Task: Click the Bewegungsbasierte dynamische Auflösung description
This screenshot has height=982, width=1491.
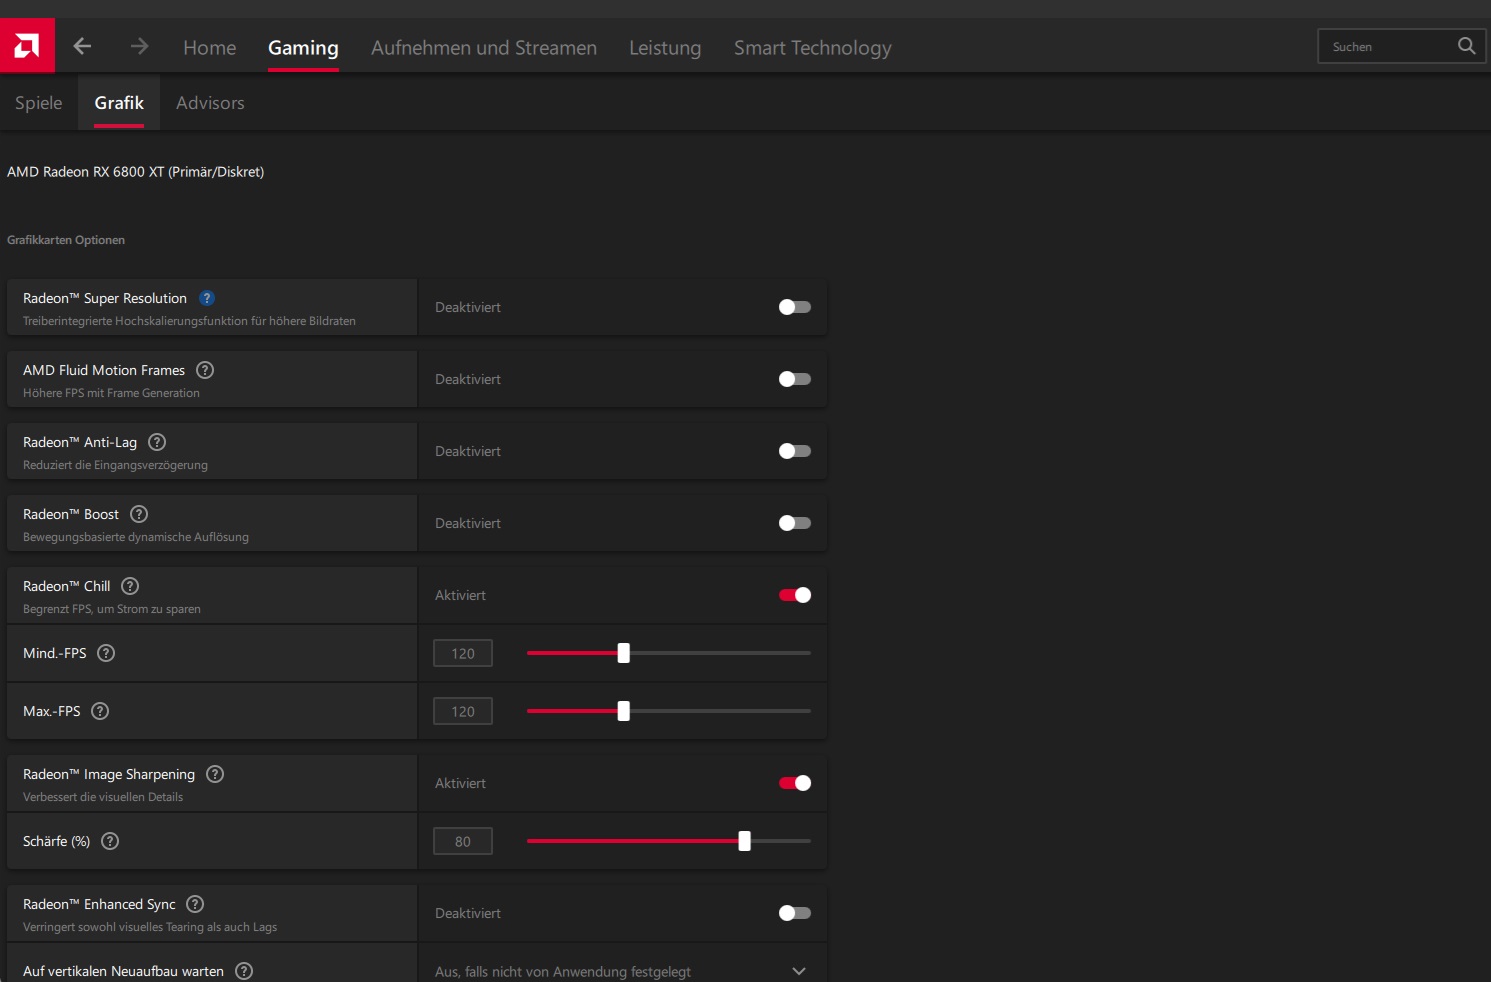Action: (136, 537)
